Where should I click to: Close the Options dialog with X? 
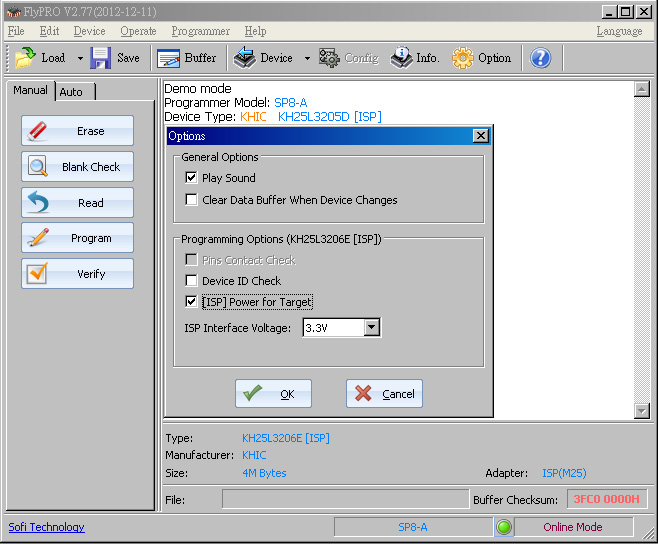click(x=481, y=136)
